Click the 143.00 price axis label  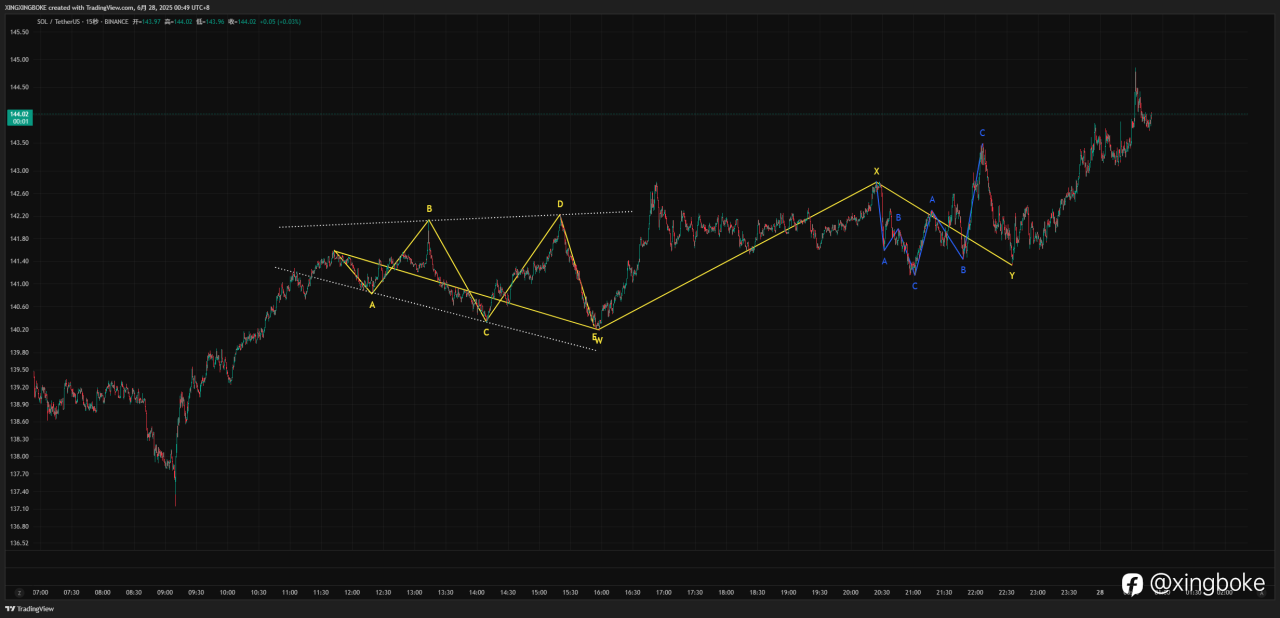(x=19, y=170)
